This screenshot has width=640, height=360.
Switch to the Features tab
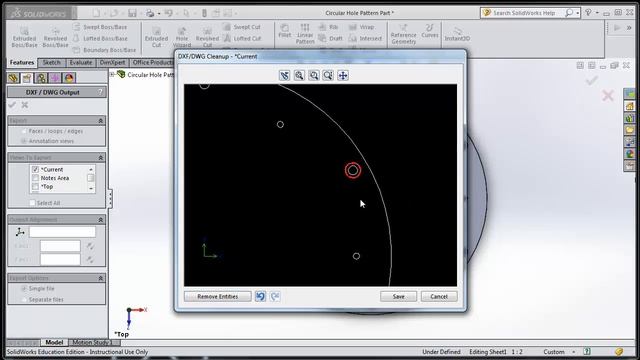tap(22, 62)
